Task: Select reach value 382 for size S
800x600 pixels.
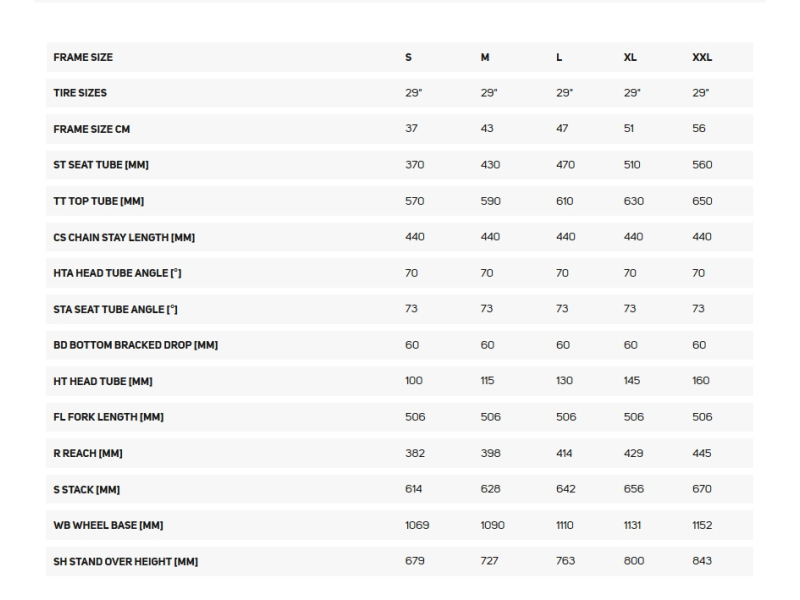Action: (415, 453)
